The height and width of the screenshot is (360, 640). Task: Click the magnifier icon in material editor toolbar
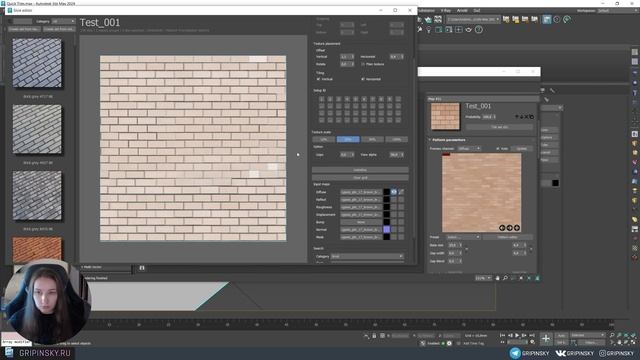(505, 278)
